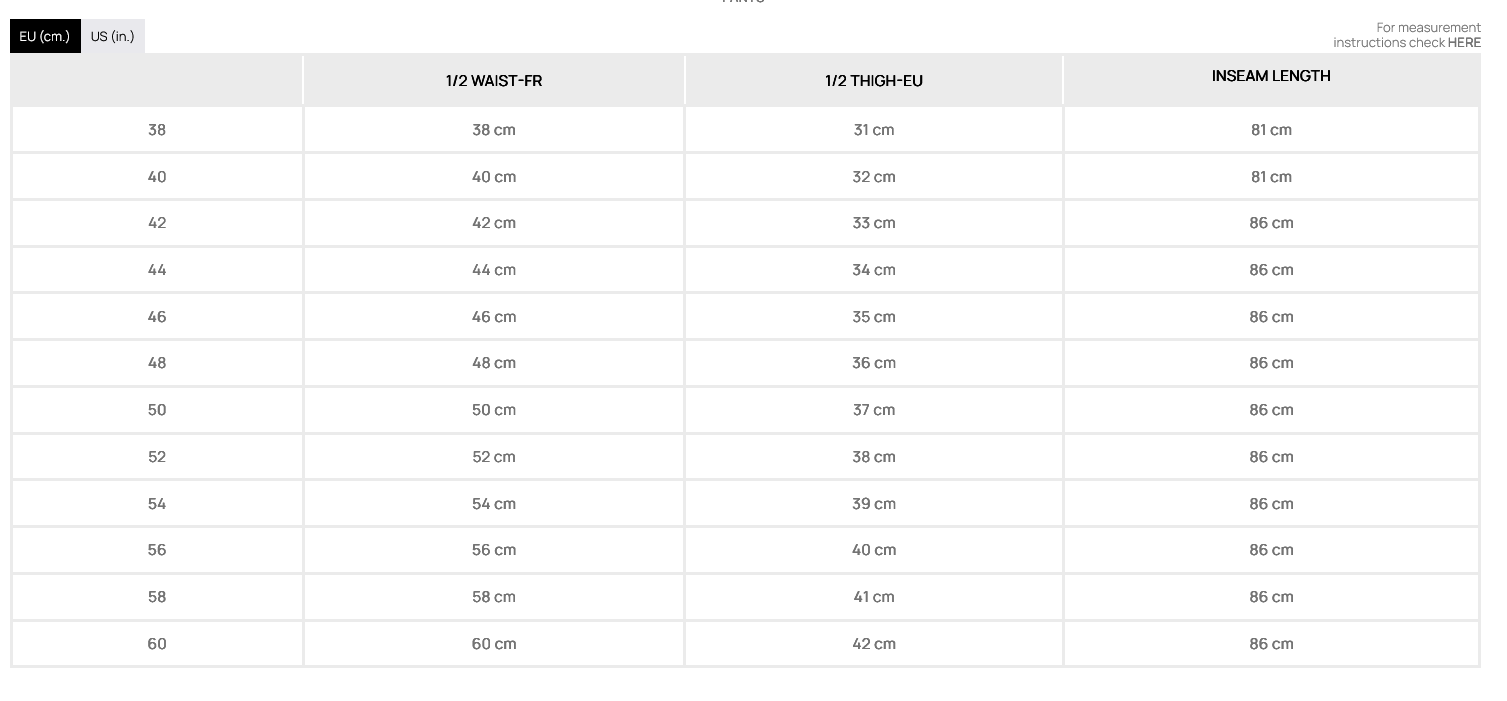
Task: Select size 50 row label
Action: tap(157, 410)
